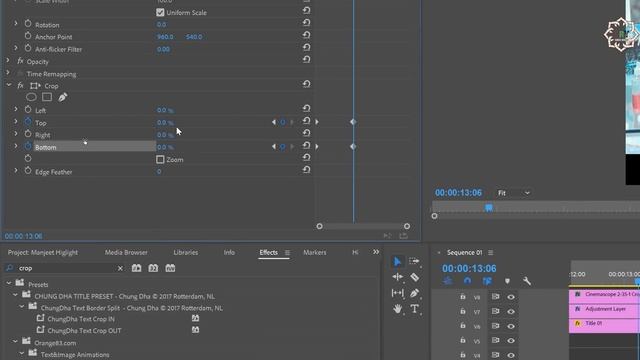Open the Media Browser tab
This screenshot has width=640, height=360.
click(126, 252)
